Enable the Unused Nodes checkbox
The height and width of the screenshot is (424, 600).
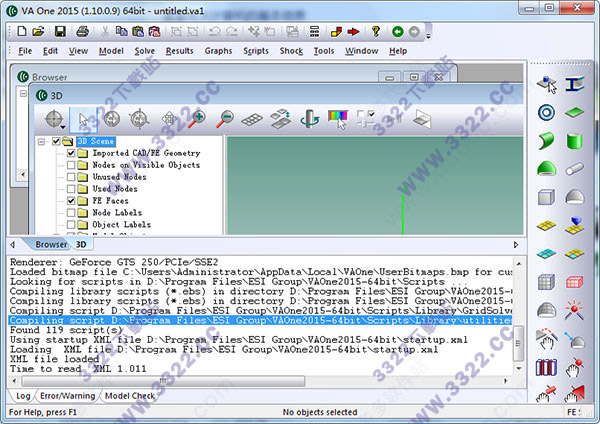point(71,177)
